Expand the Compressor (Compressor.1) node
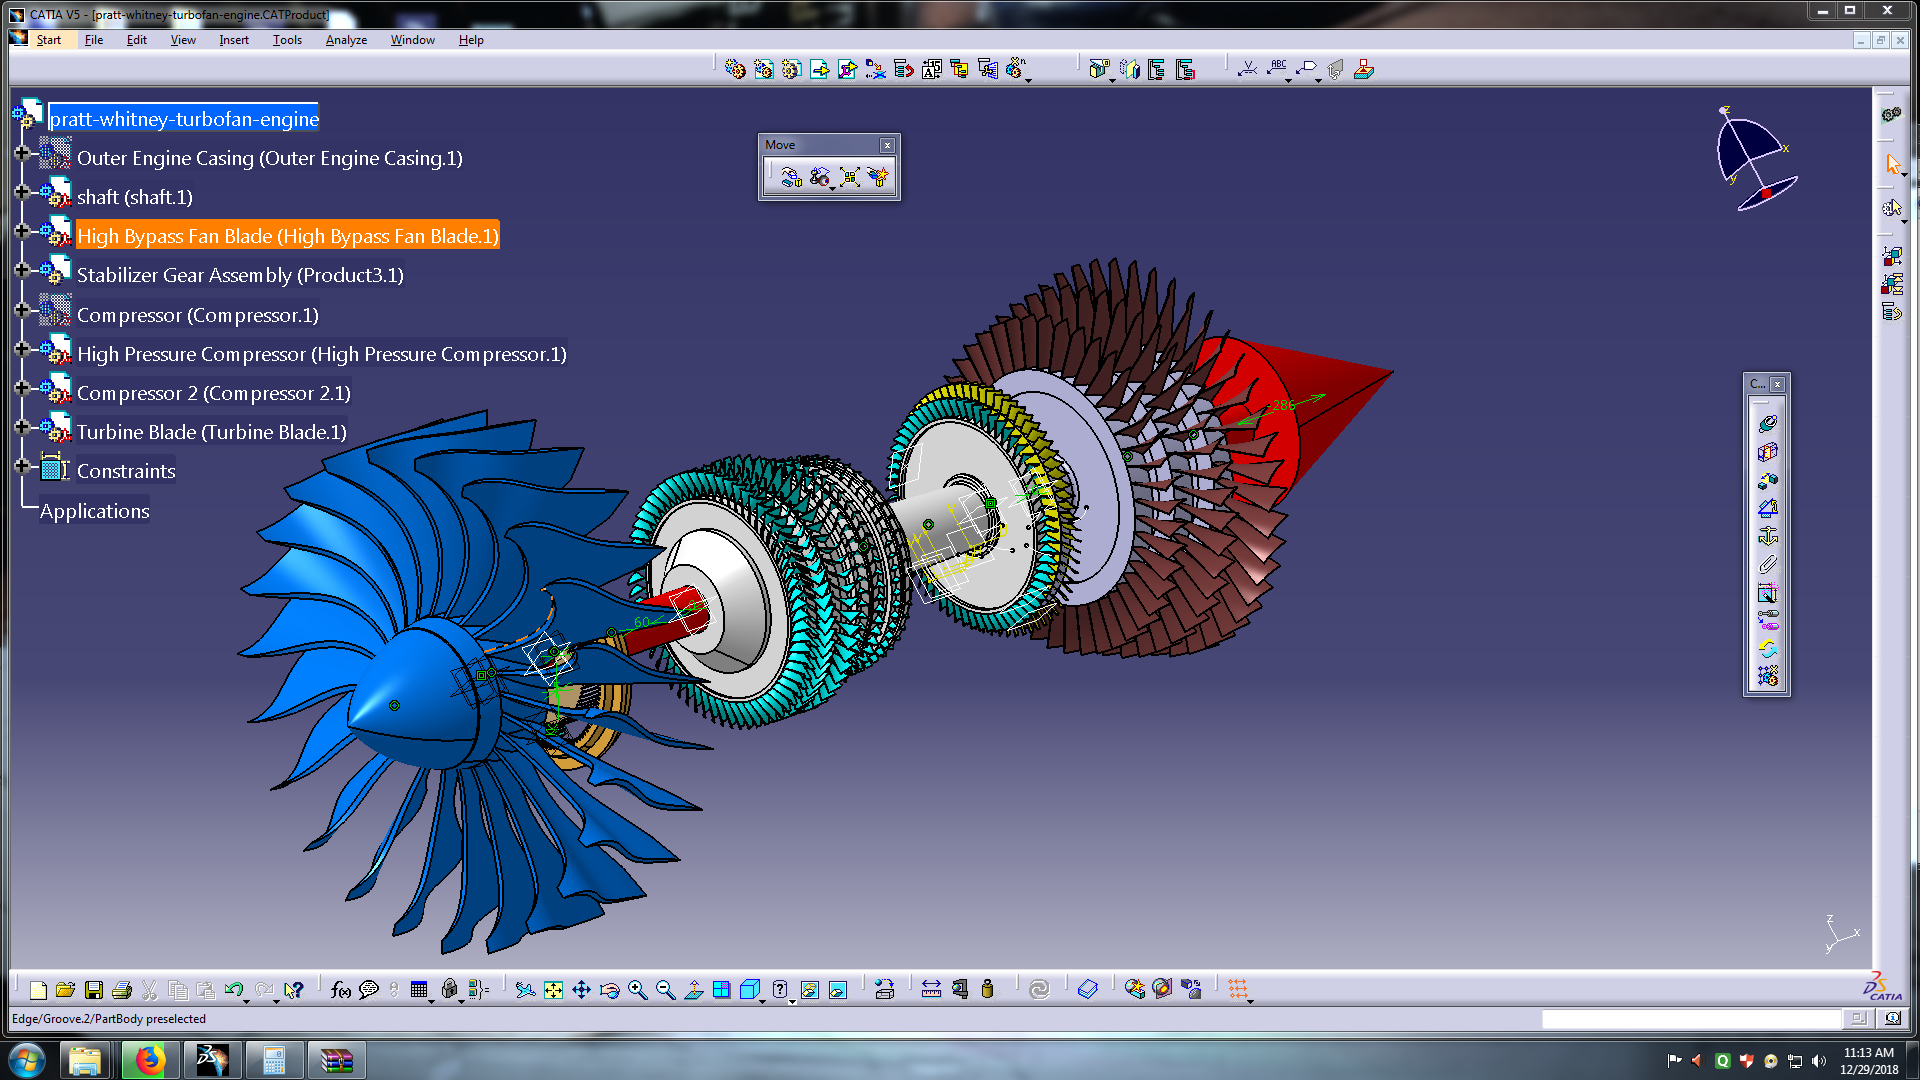The image size is (1920, 1080). (x=21, y=310)
